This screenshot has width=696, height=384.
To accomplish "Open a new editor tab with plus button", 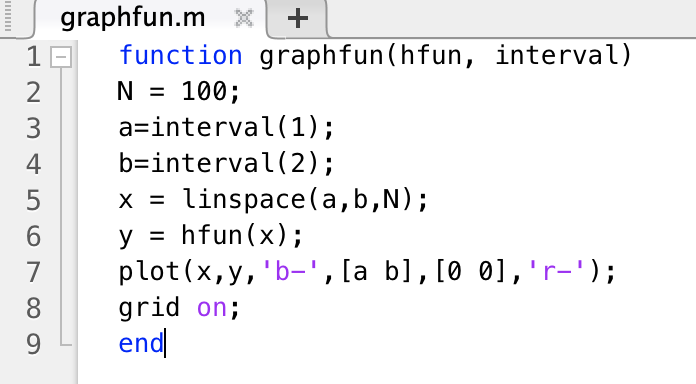I will pyautogui.click(x=297, y=19).
